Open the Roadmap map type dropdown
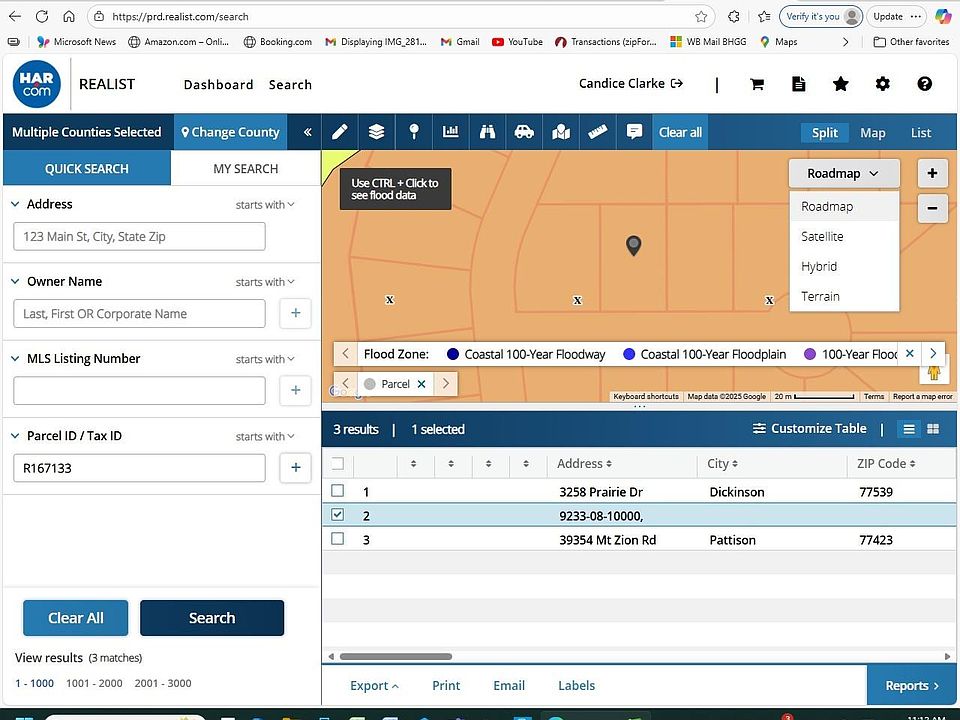The width and height of the screenshot is (960, 720). [x=843, y=173]
